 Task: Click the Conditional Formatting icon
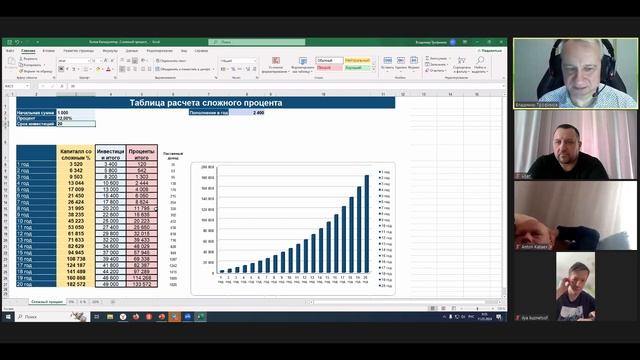(x=276, y=60)
